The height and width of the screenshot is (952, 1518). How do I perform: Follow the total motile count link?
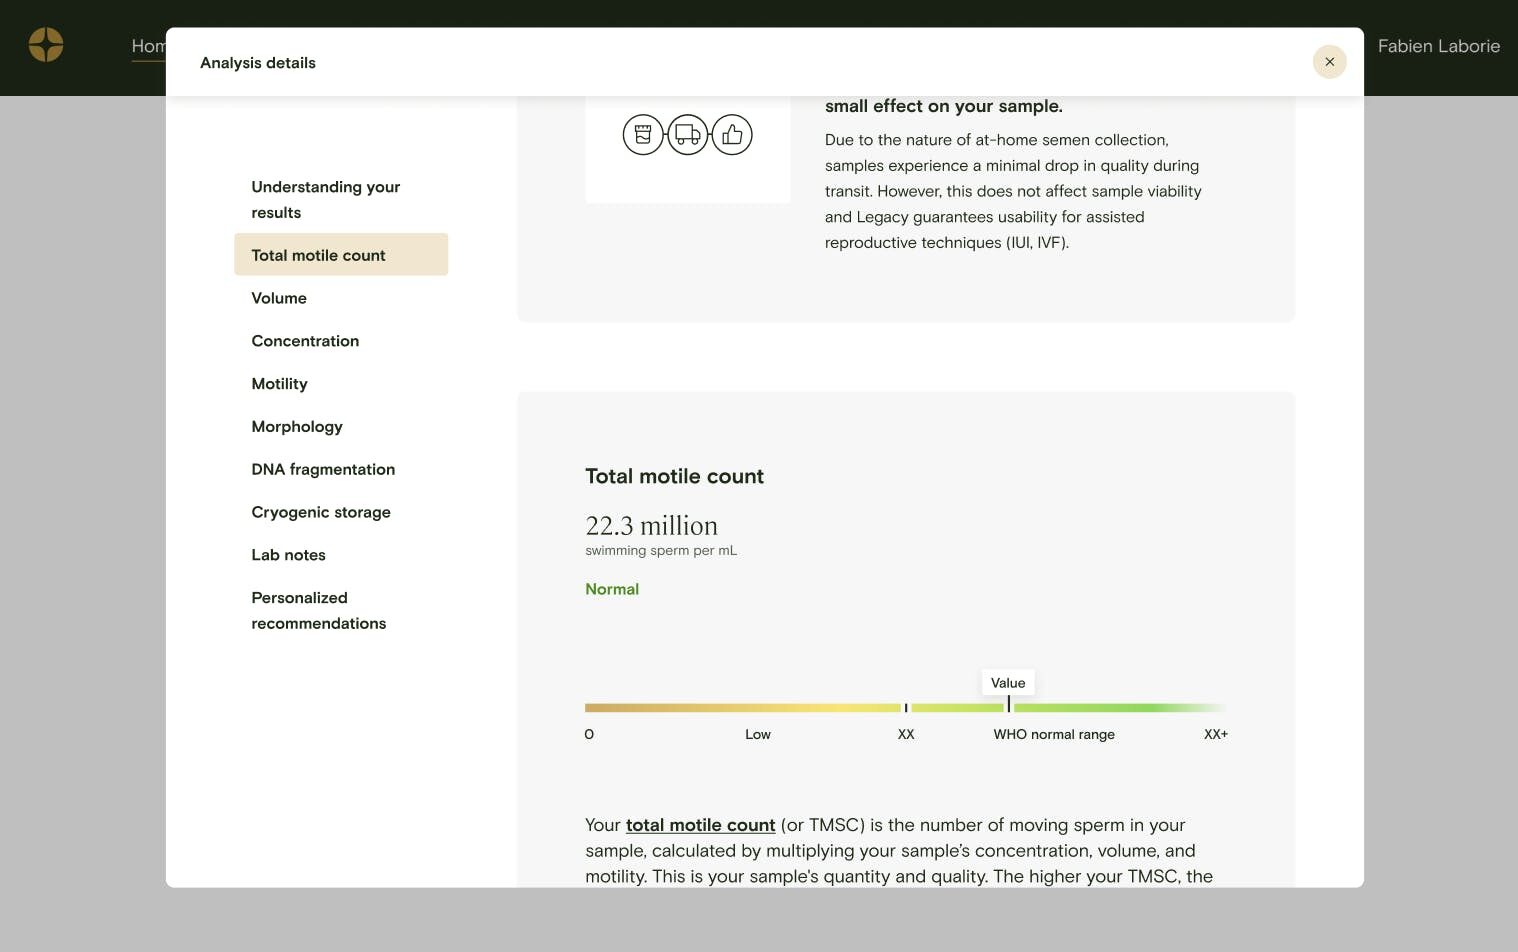coord(700,825)
